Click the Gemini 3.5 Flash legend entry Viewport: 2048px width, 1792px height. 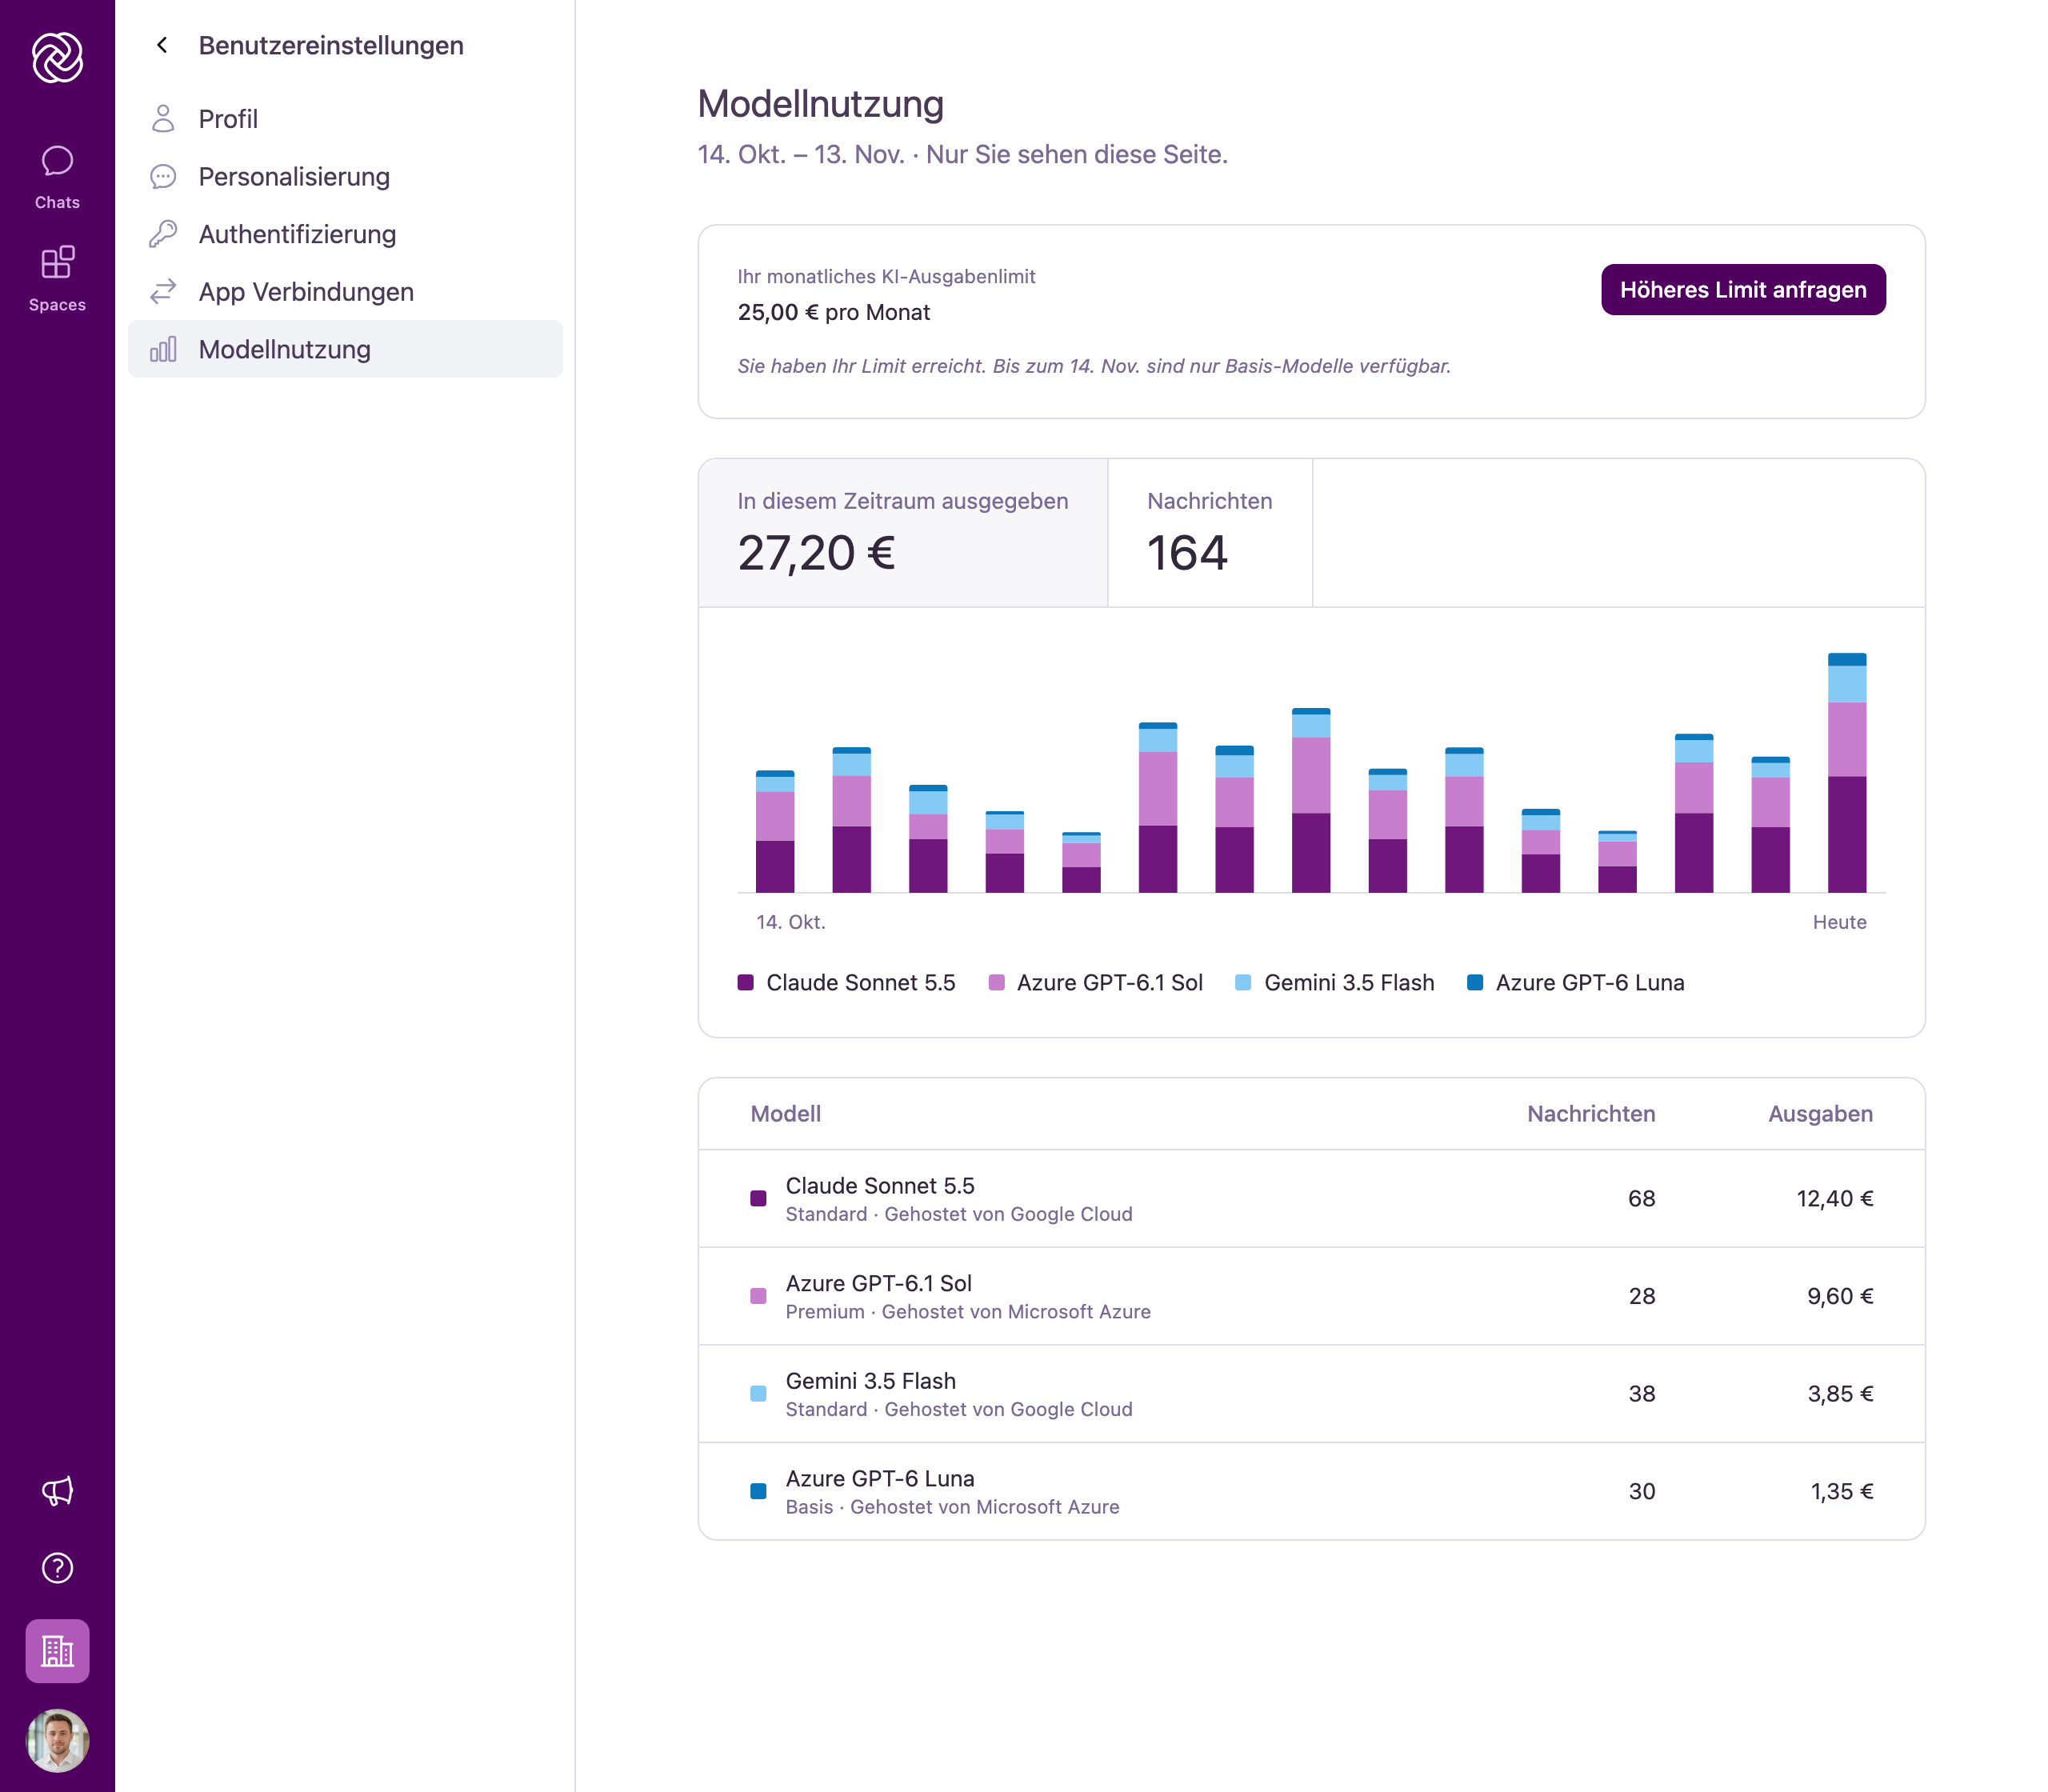(1334, 983)
